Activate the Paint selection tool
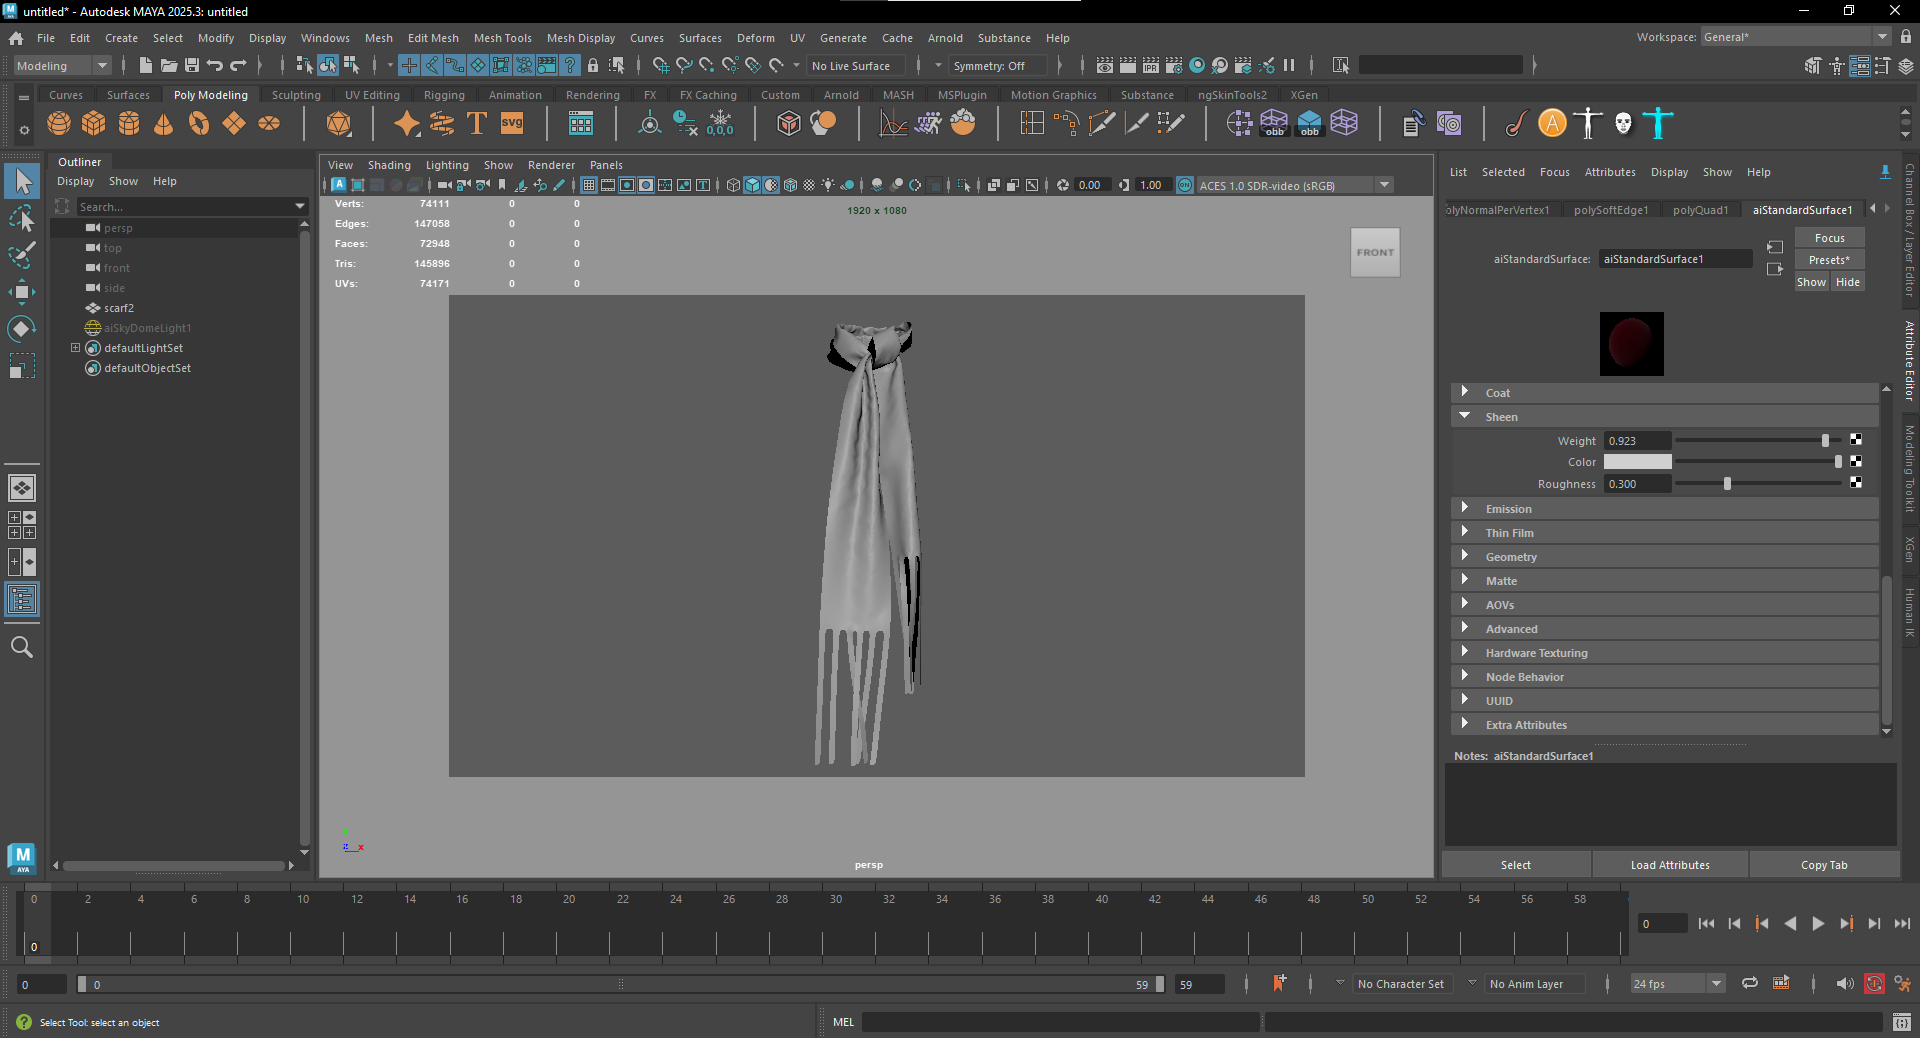Screen dimensions: 1920x1038 click(21, 255)
